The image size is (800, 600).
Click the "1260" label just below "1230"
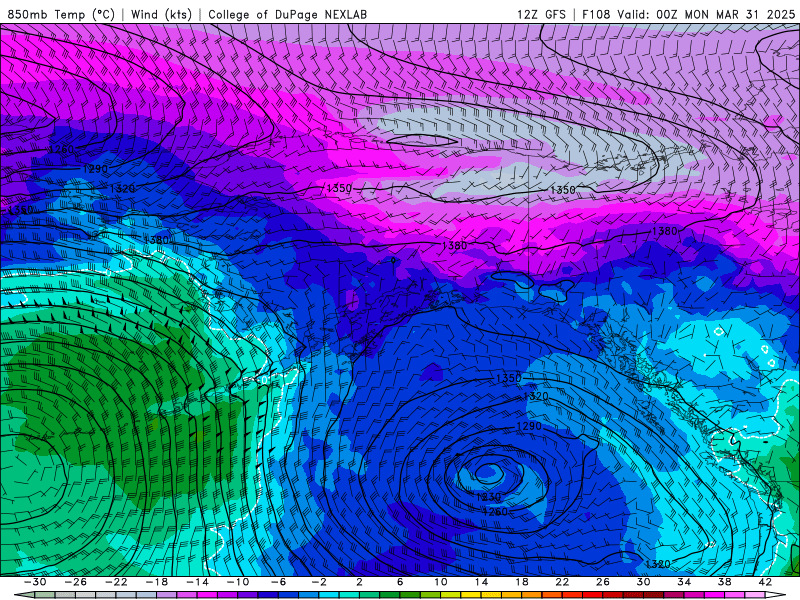(x=495, y=511)
